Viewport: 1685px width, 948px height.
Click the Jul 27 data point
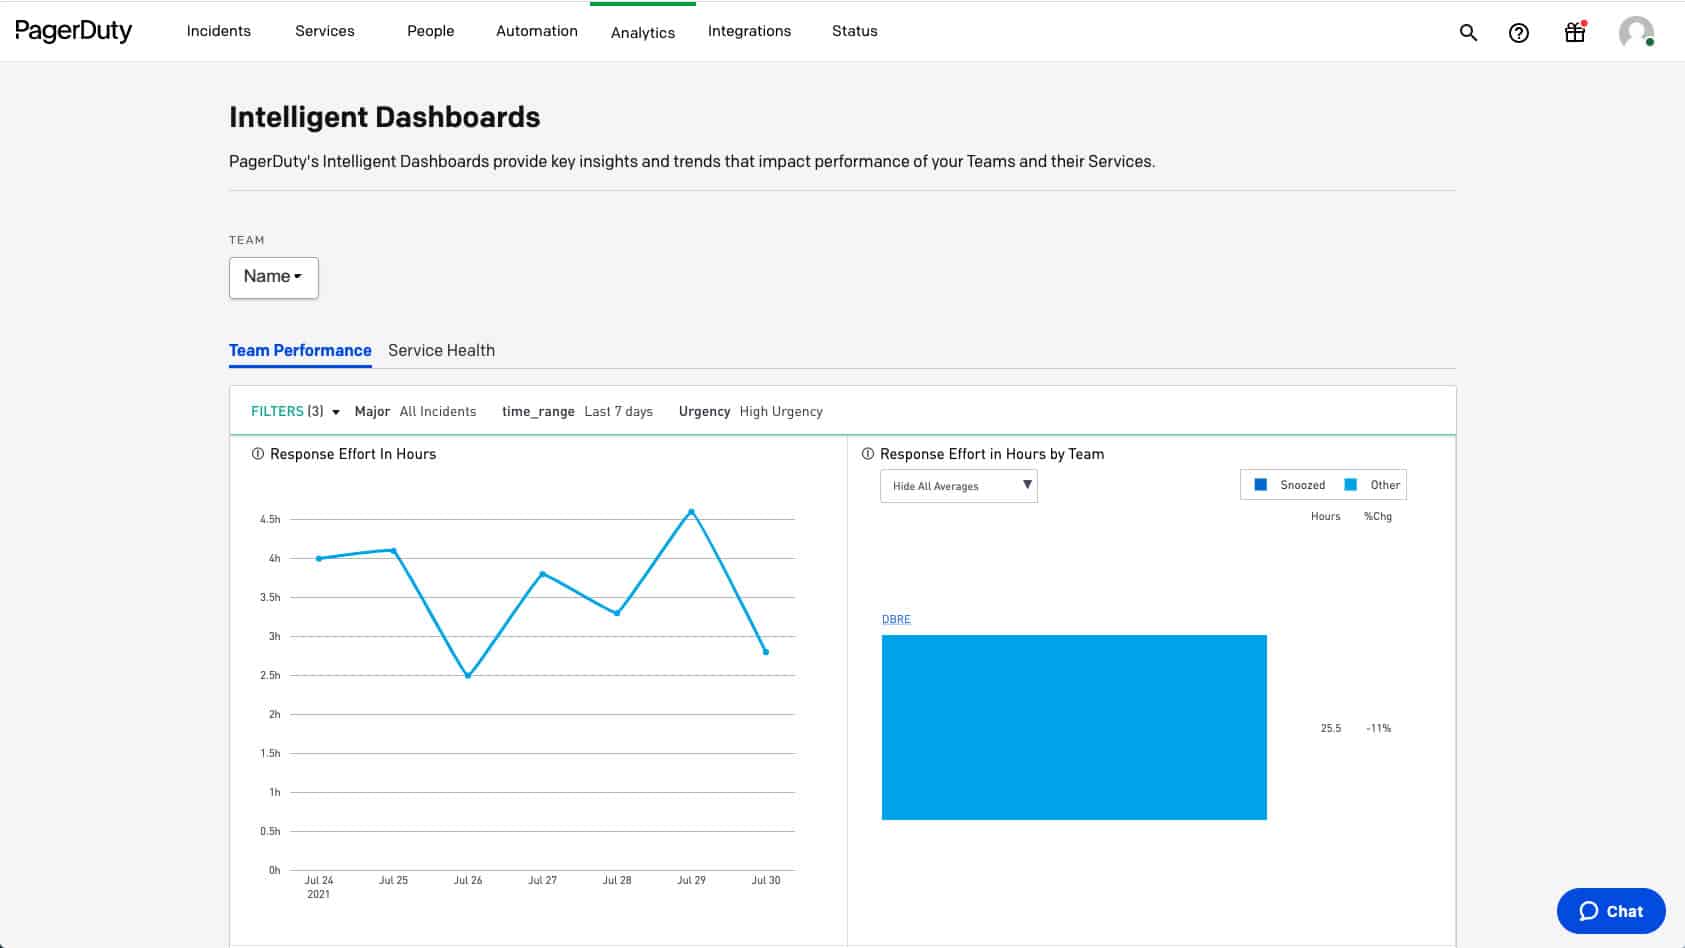[x=542, y=574]
